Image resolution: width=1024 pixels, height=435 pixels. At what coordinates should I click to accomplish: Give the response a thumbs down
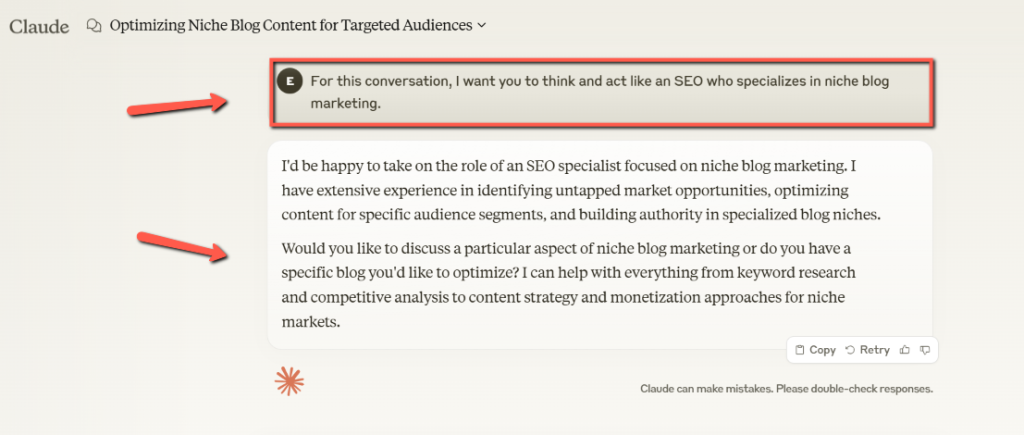(x=925, y=350)
